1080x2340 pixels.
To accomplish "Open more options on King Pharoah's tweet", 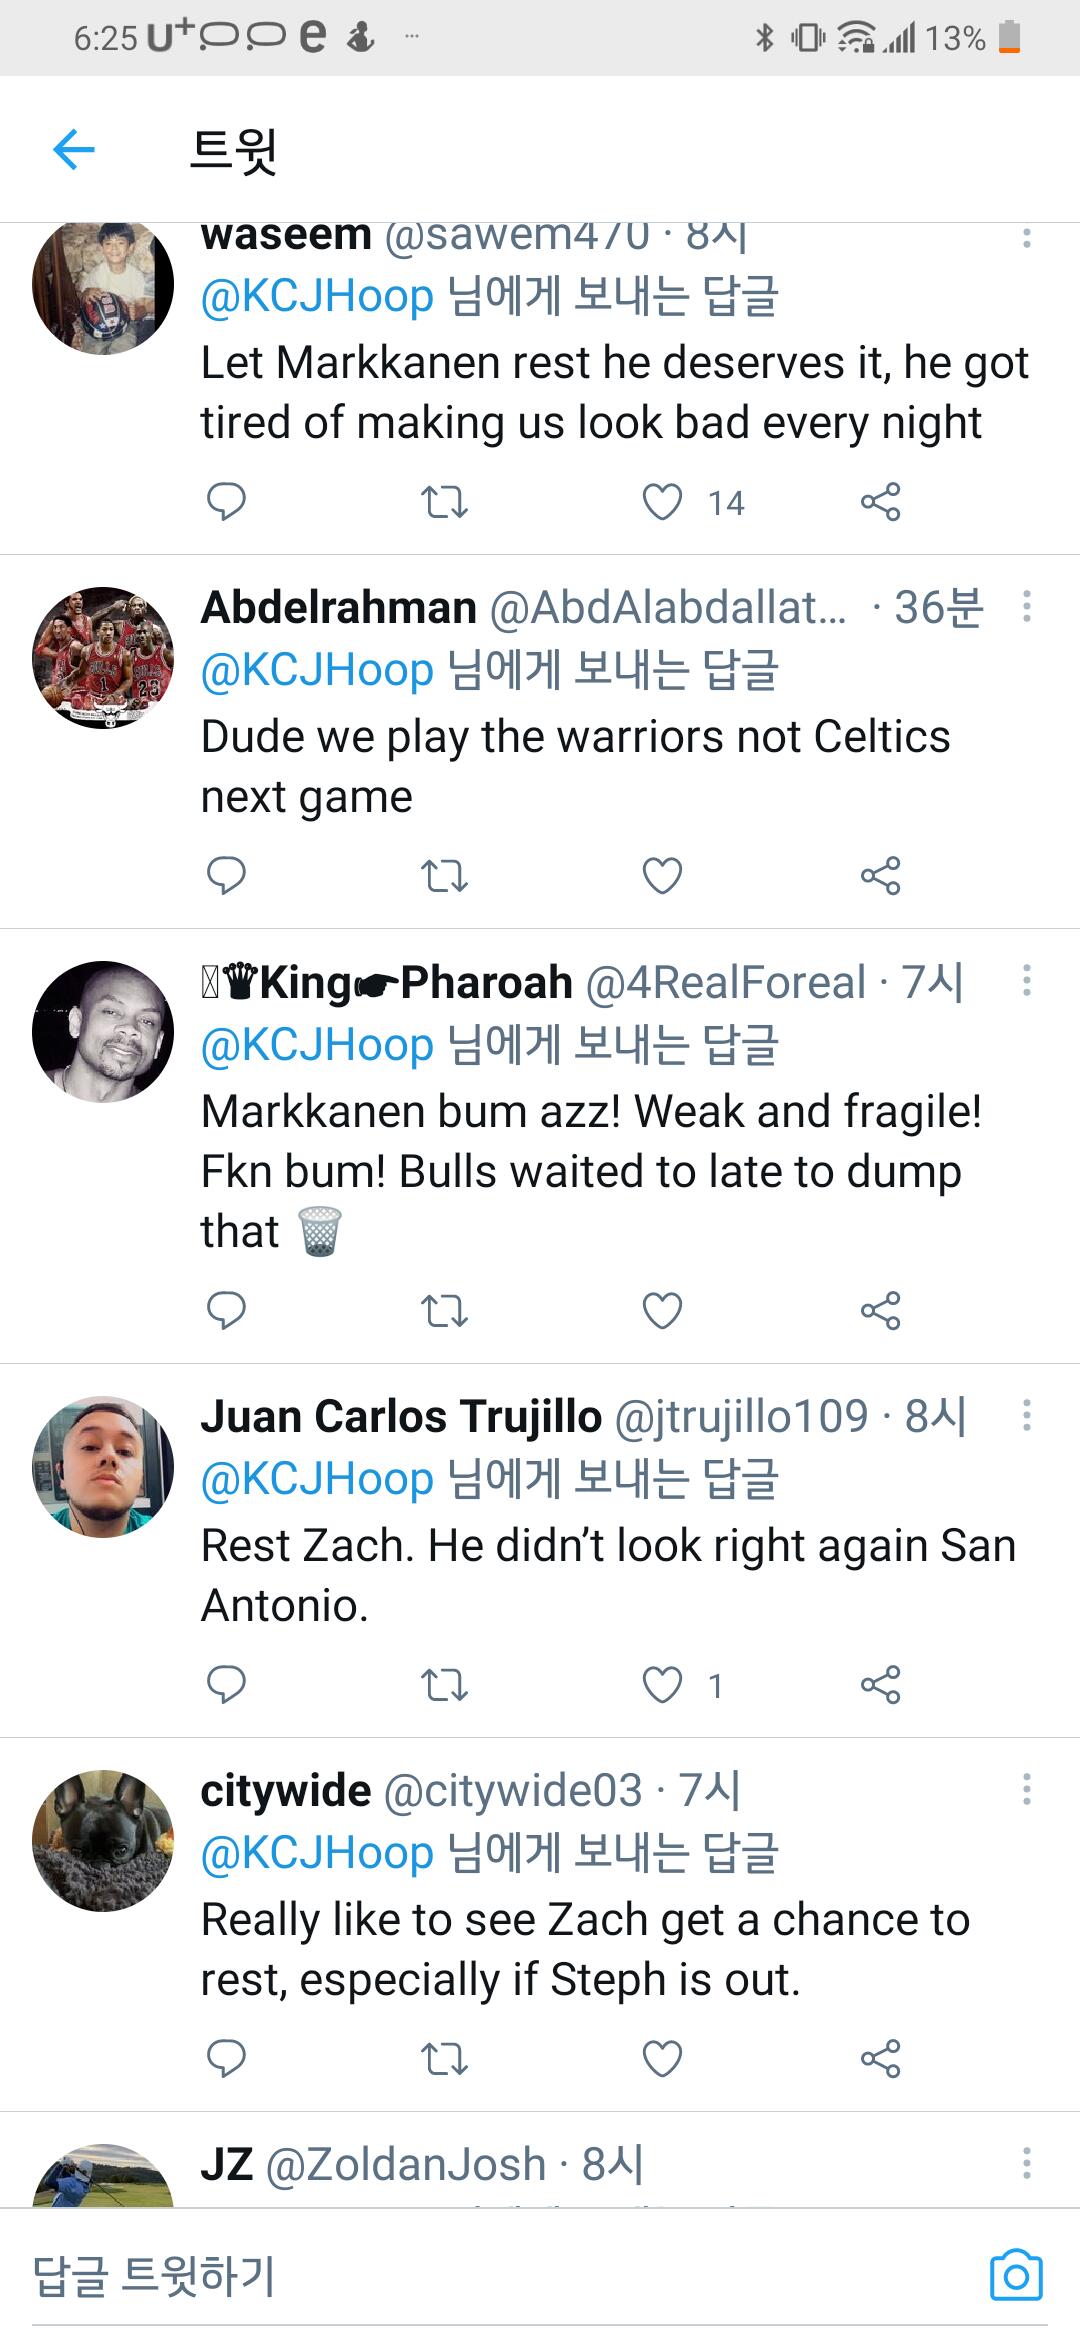I will click(1026, 981).
